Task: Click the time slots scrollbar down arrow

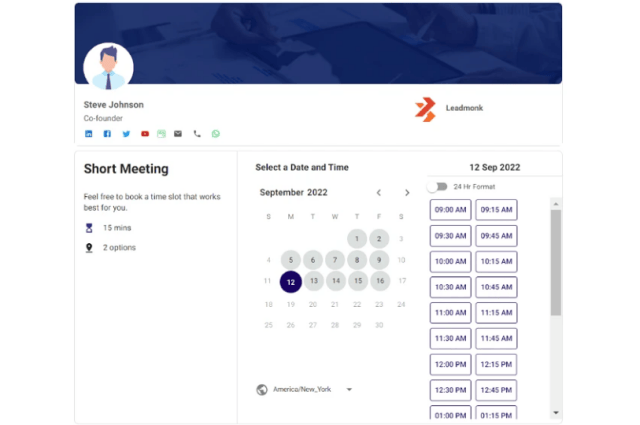Action: coord(556,413)
